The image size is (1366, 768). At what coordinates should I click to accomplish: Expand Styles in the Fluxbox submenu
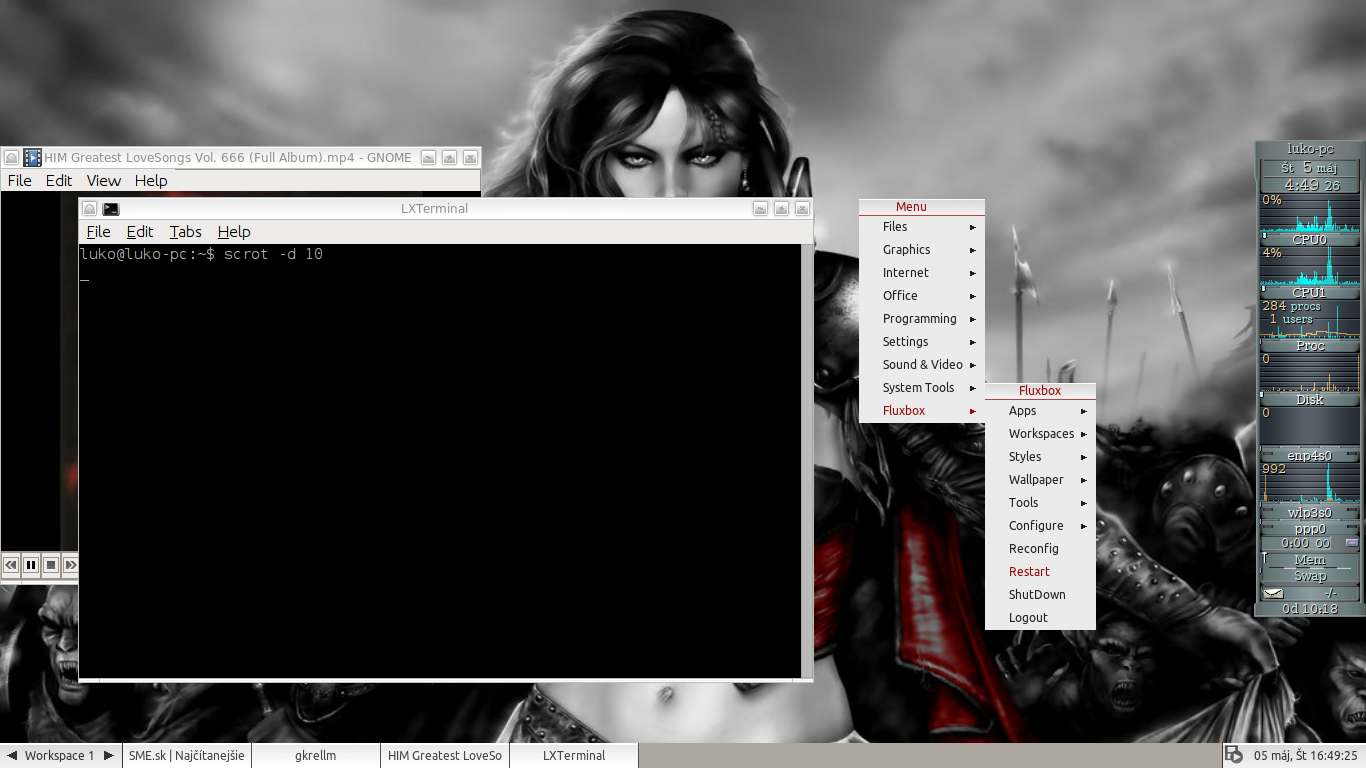1040,457
